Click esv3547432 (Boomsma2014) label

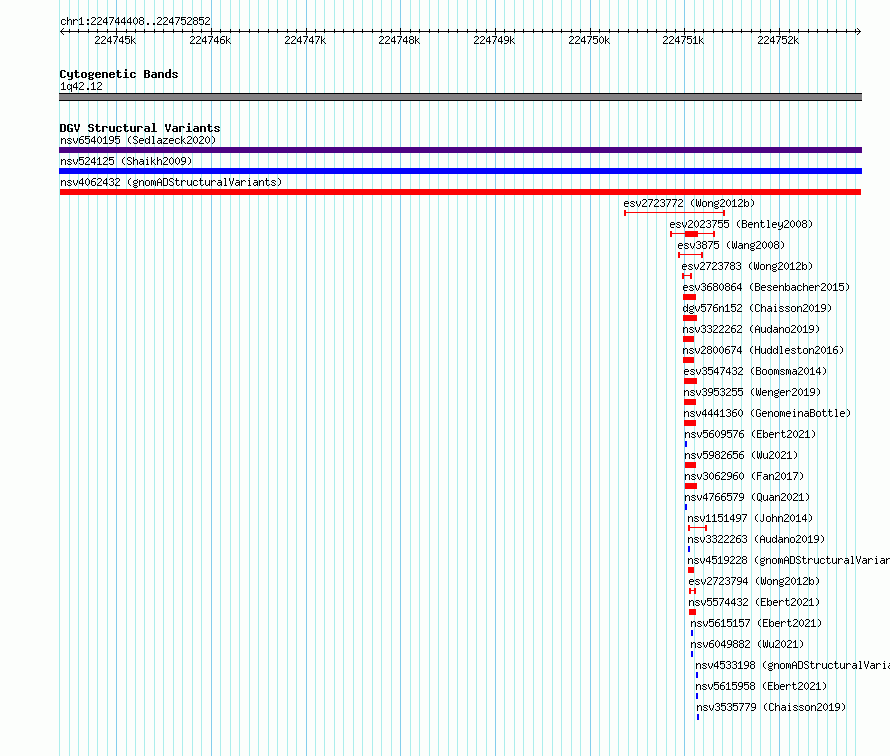pos(755,371)
